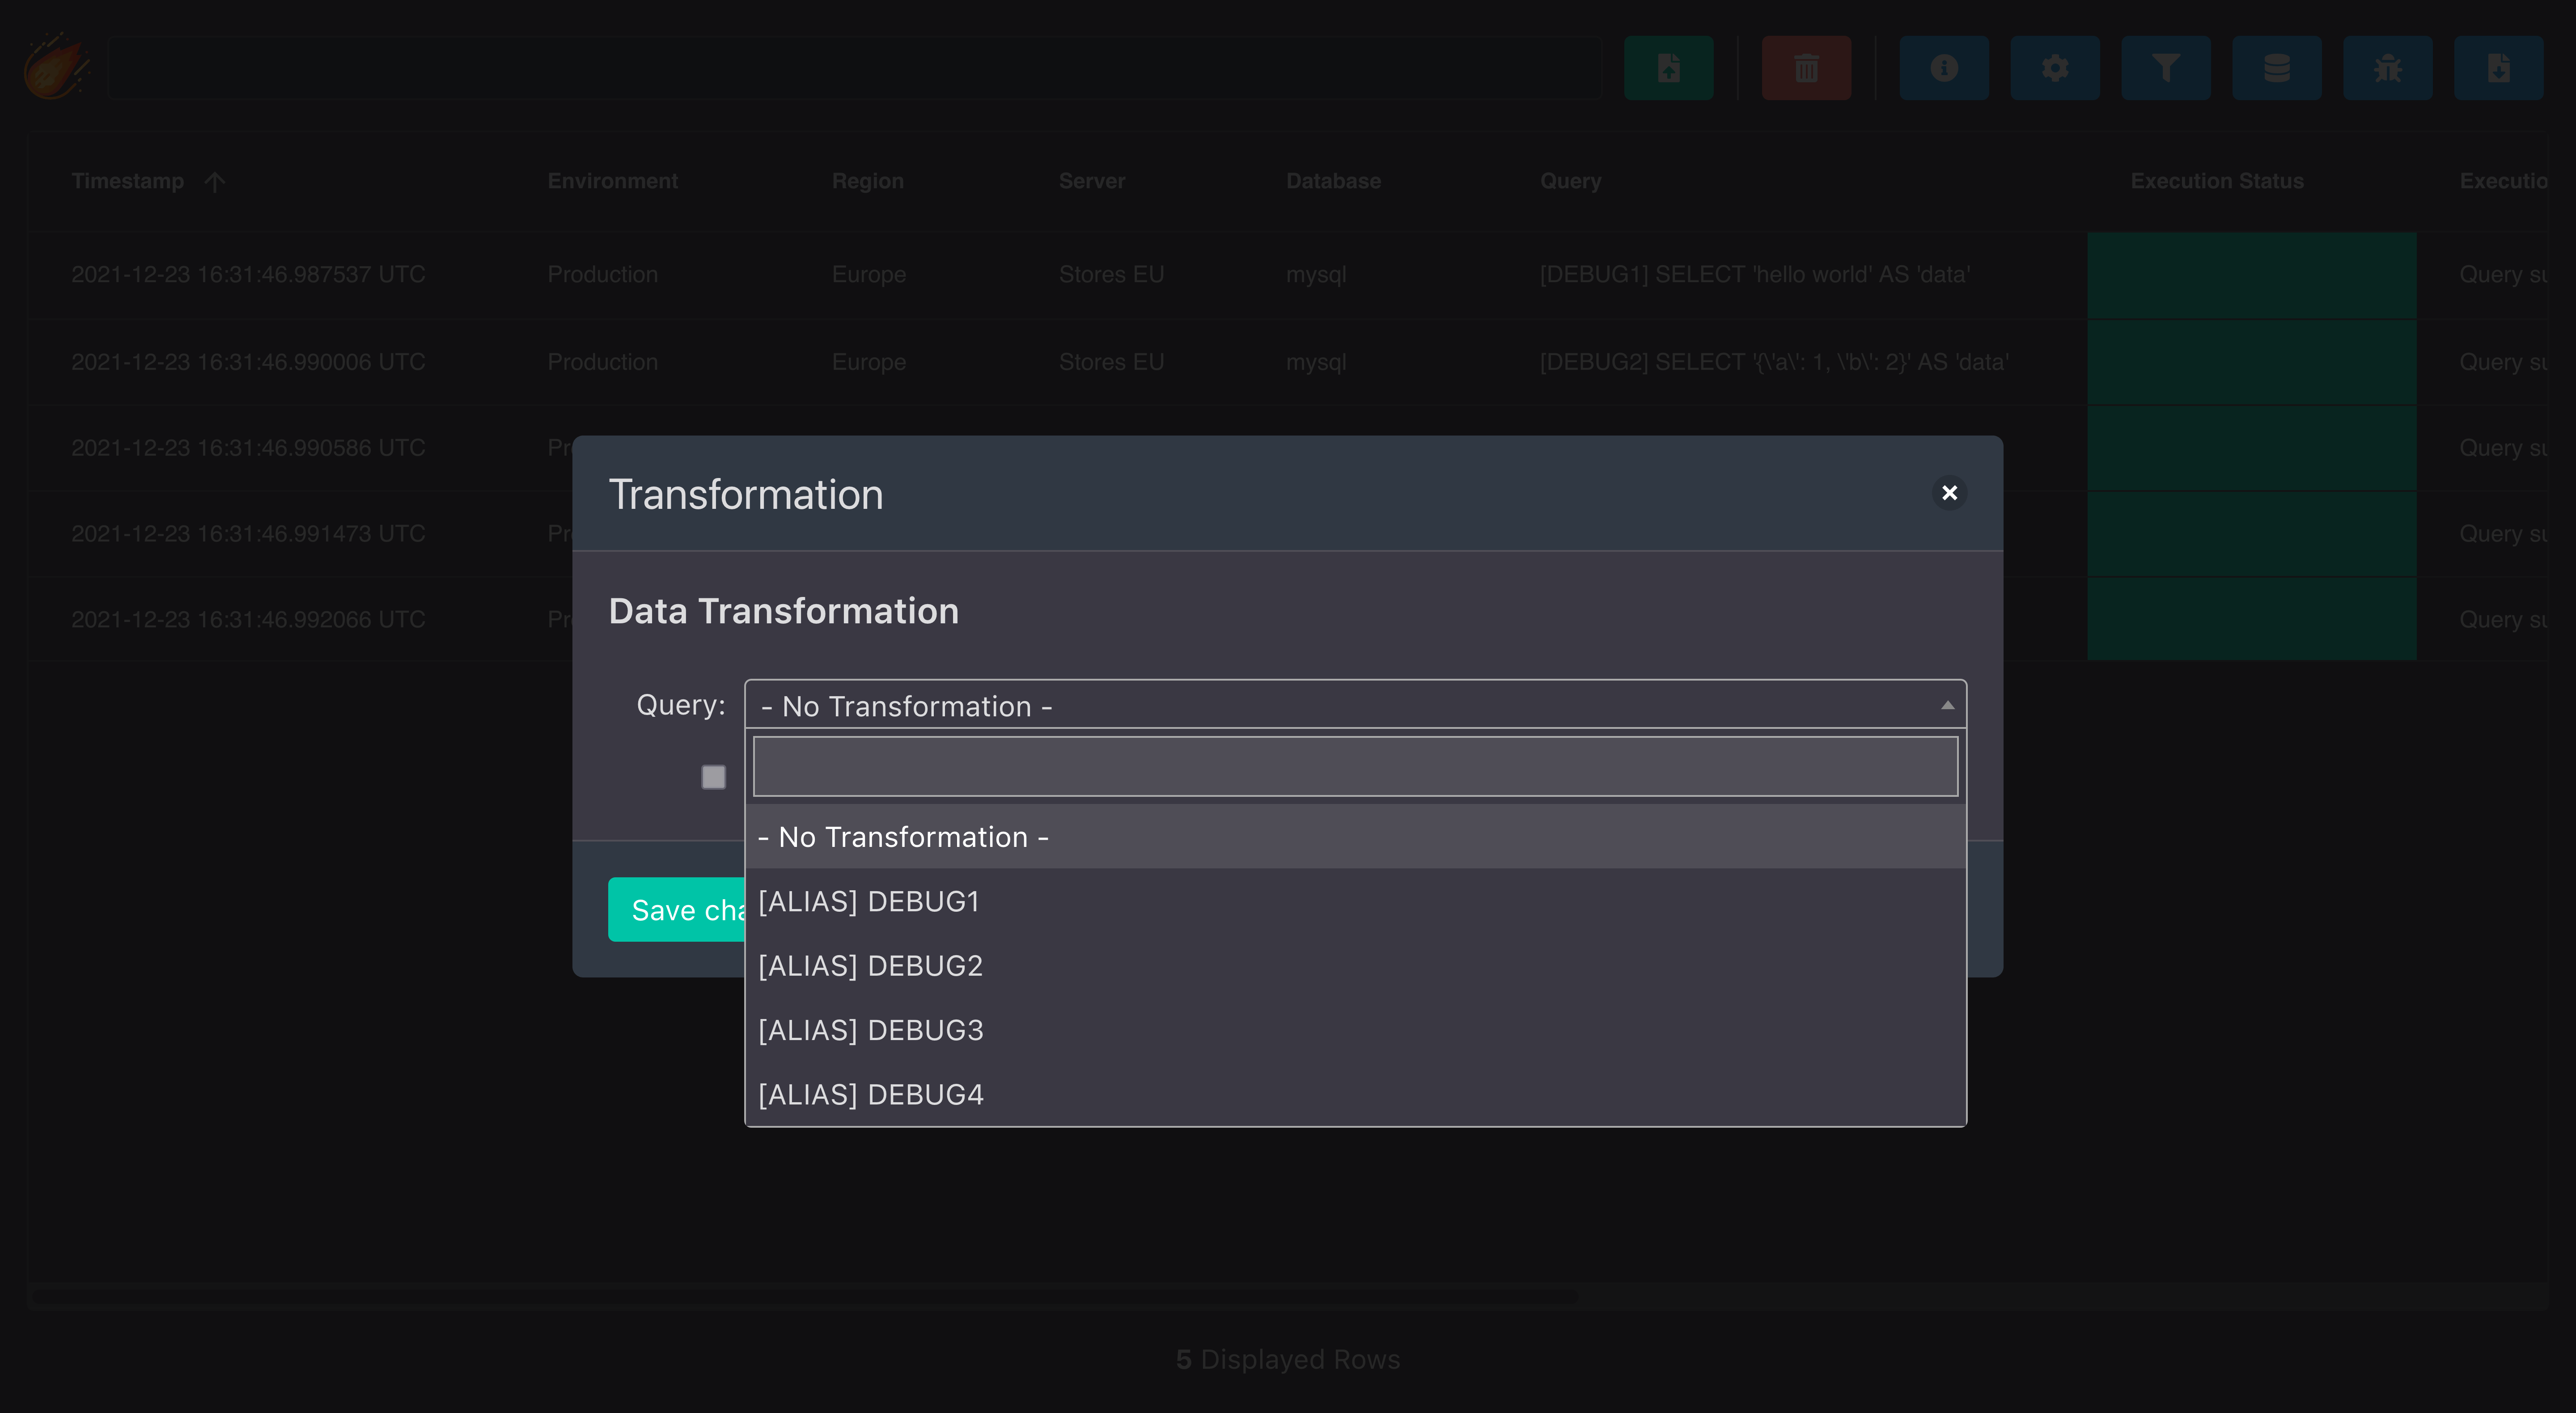Click the '5 Displayed Rows' footer text
Screen dimensions: 2576x1413
(x=1288, y=1359)
